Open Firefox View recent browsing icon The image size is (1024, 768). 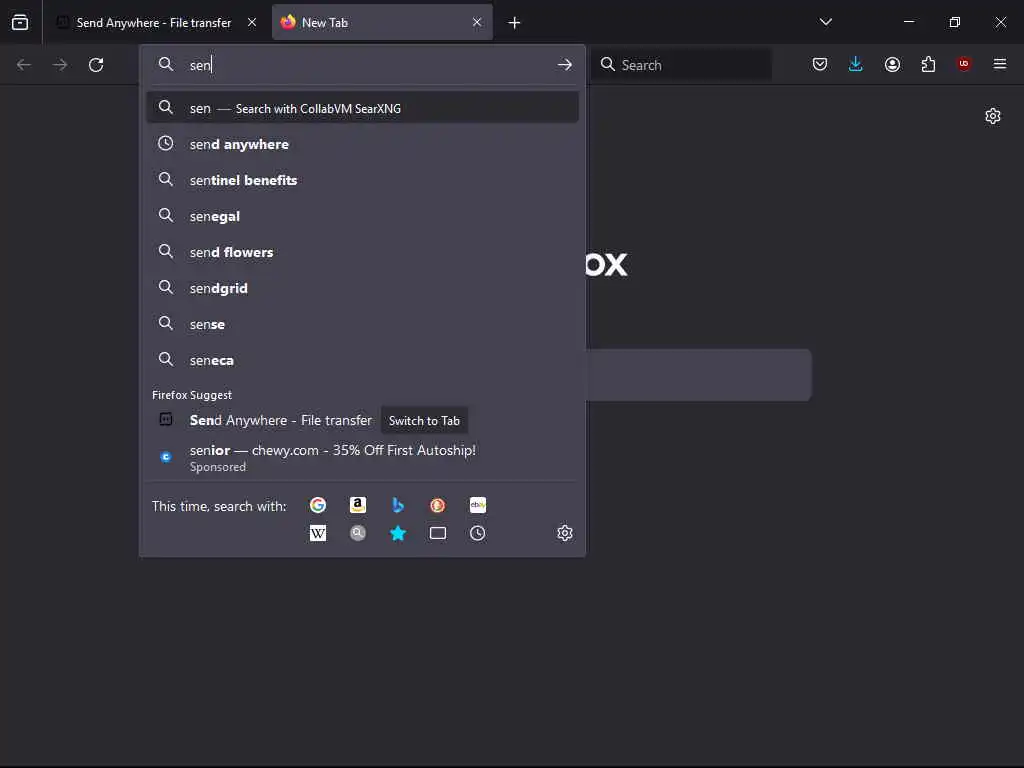20,22
